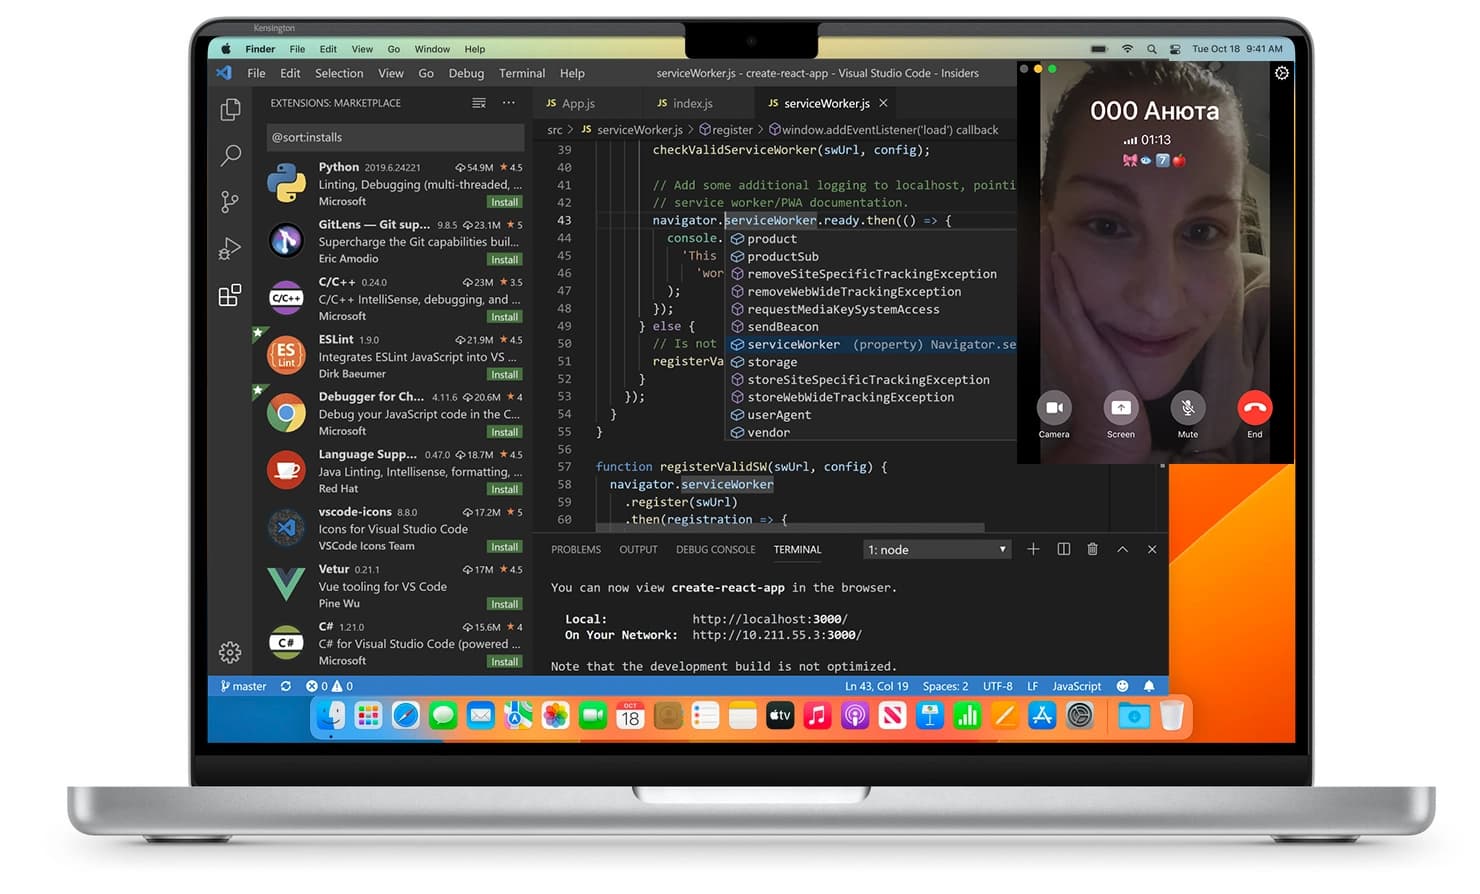
Task: Open the terminal selector '1: node' dropdown
Action: coord(936,550)
